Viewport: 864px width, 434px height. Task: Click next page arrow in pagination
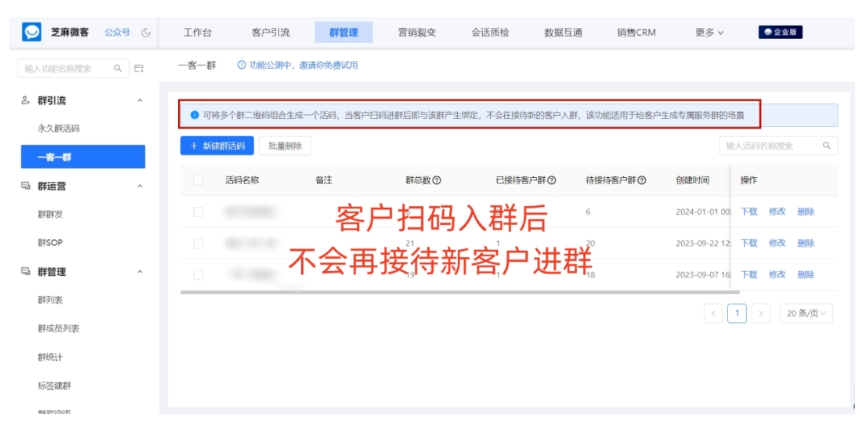click(x=761, y=314)
